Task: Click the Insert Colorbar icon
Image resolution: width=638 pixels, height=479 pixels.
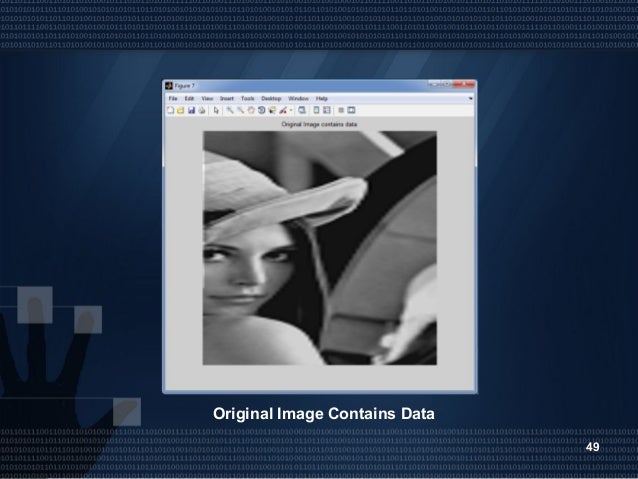Action: coord(316,110)
